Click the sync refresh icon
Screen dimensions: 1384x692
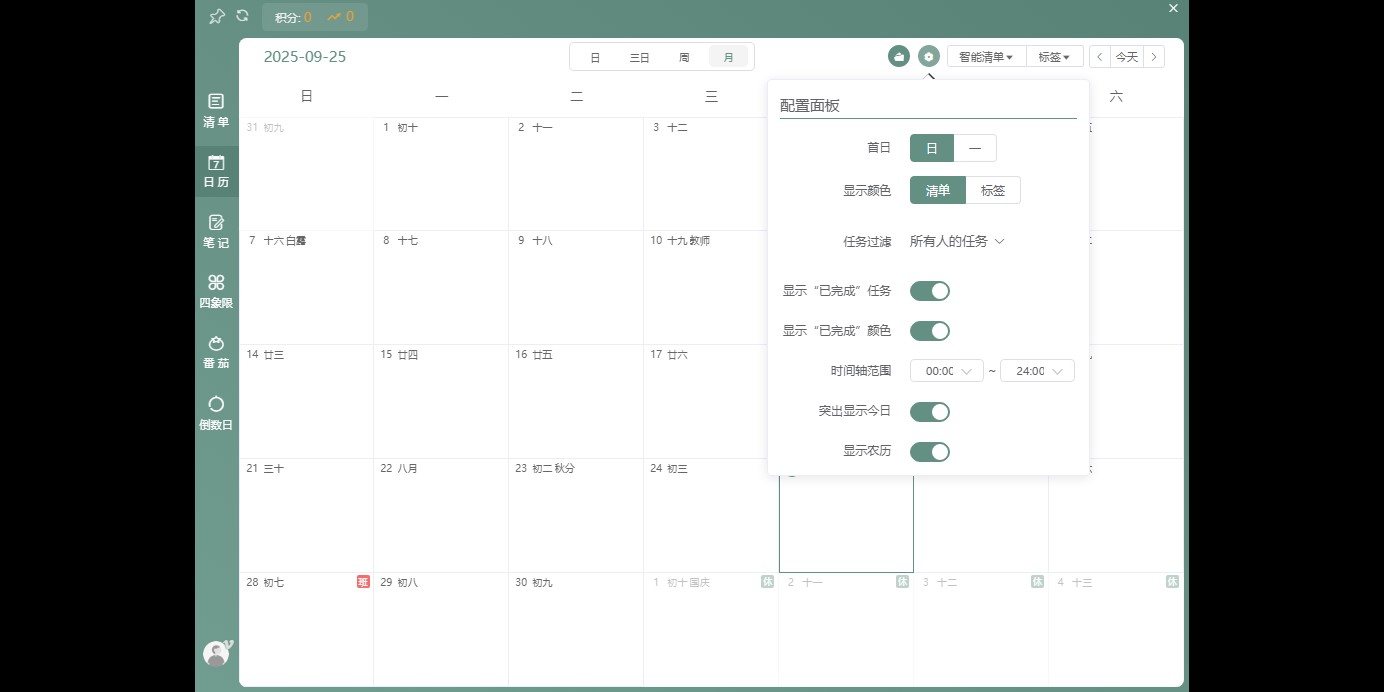point(242,16)
